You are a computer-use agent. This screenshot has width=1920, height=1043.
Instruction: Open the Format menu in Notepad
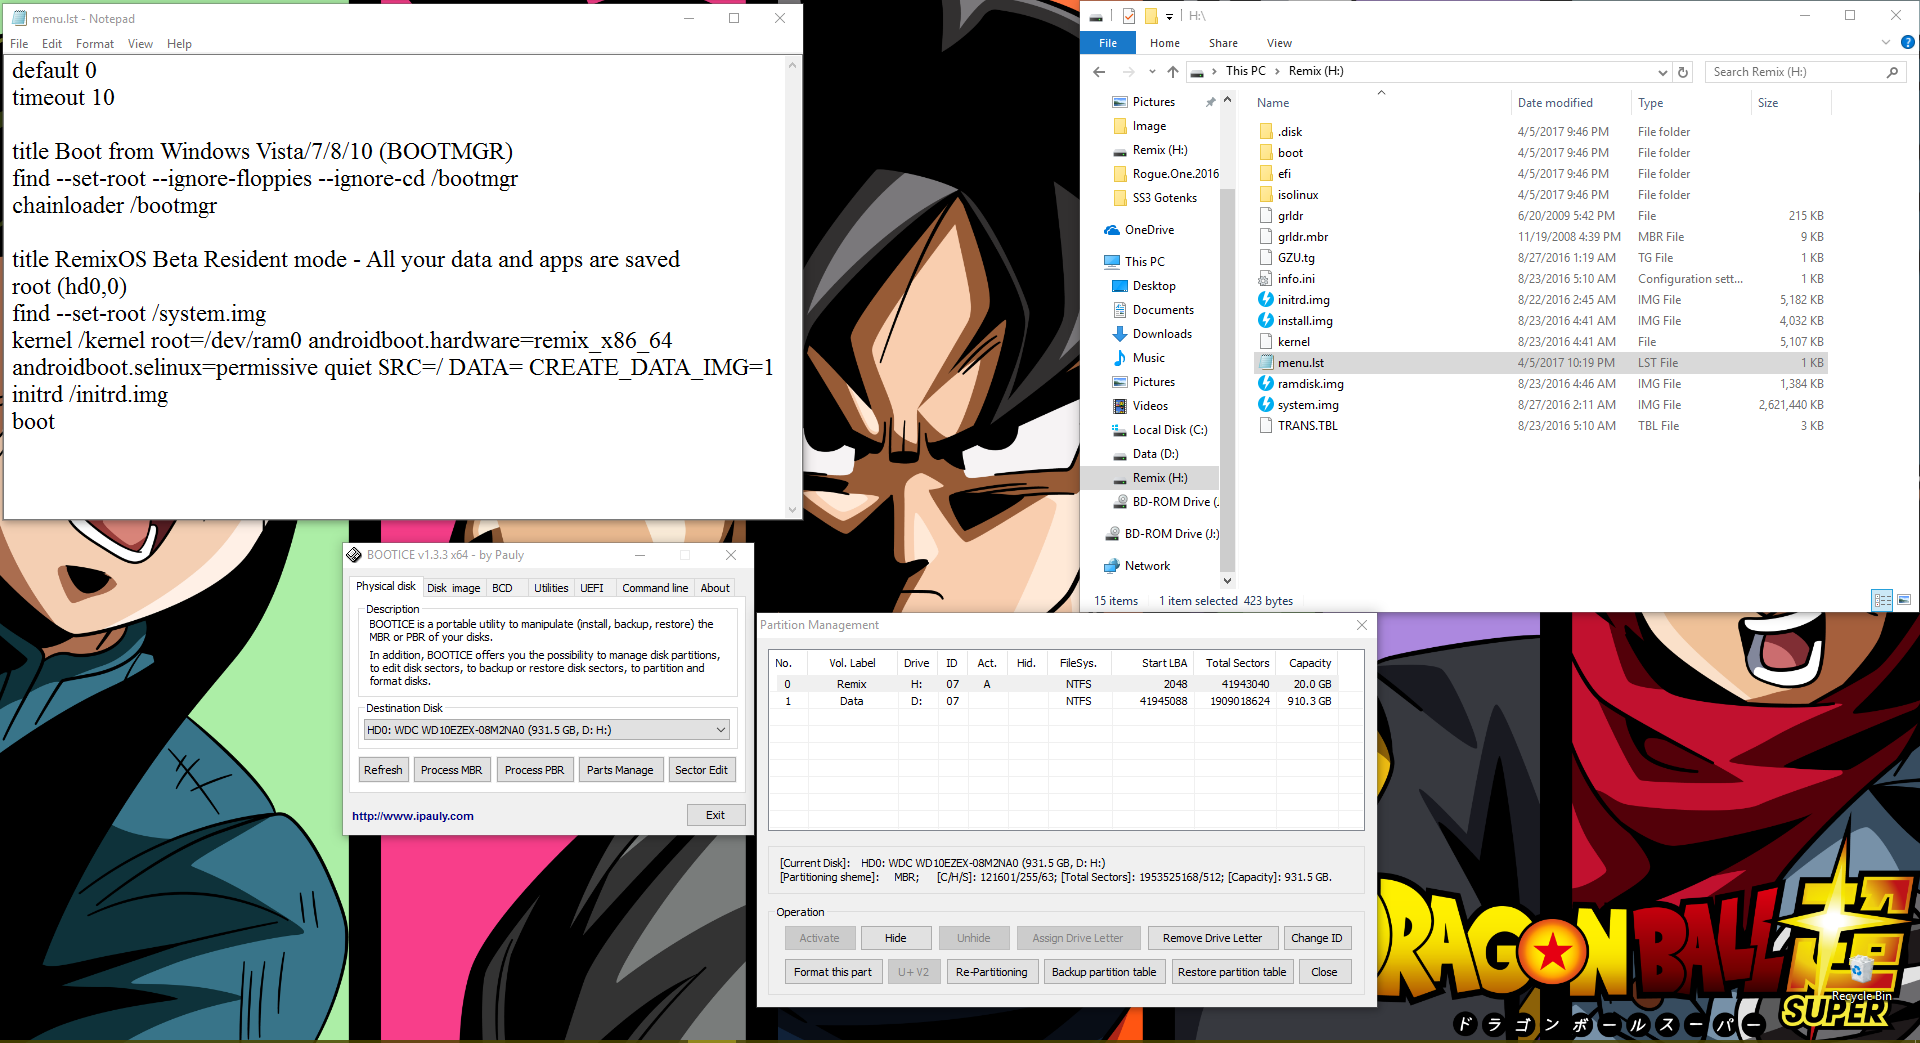pyautogui.click(x=95, y=43)
